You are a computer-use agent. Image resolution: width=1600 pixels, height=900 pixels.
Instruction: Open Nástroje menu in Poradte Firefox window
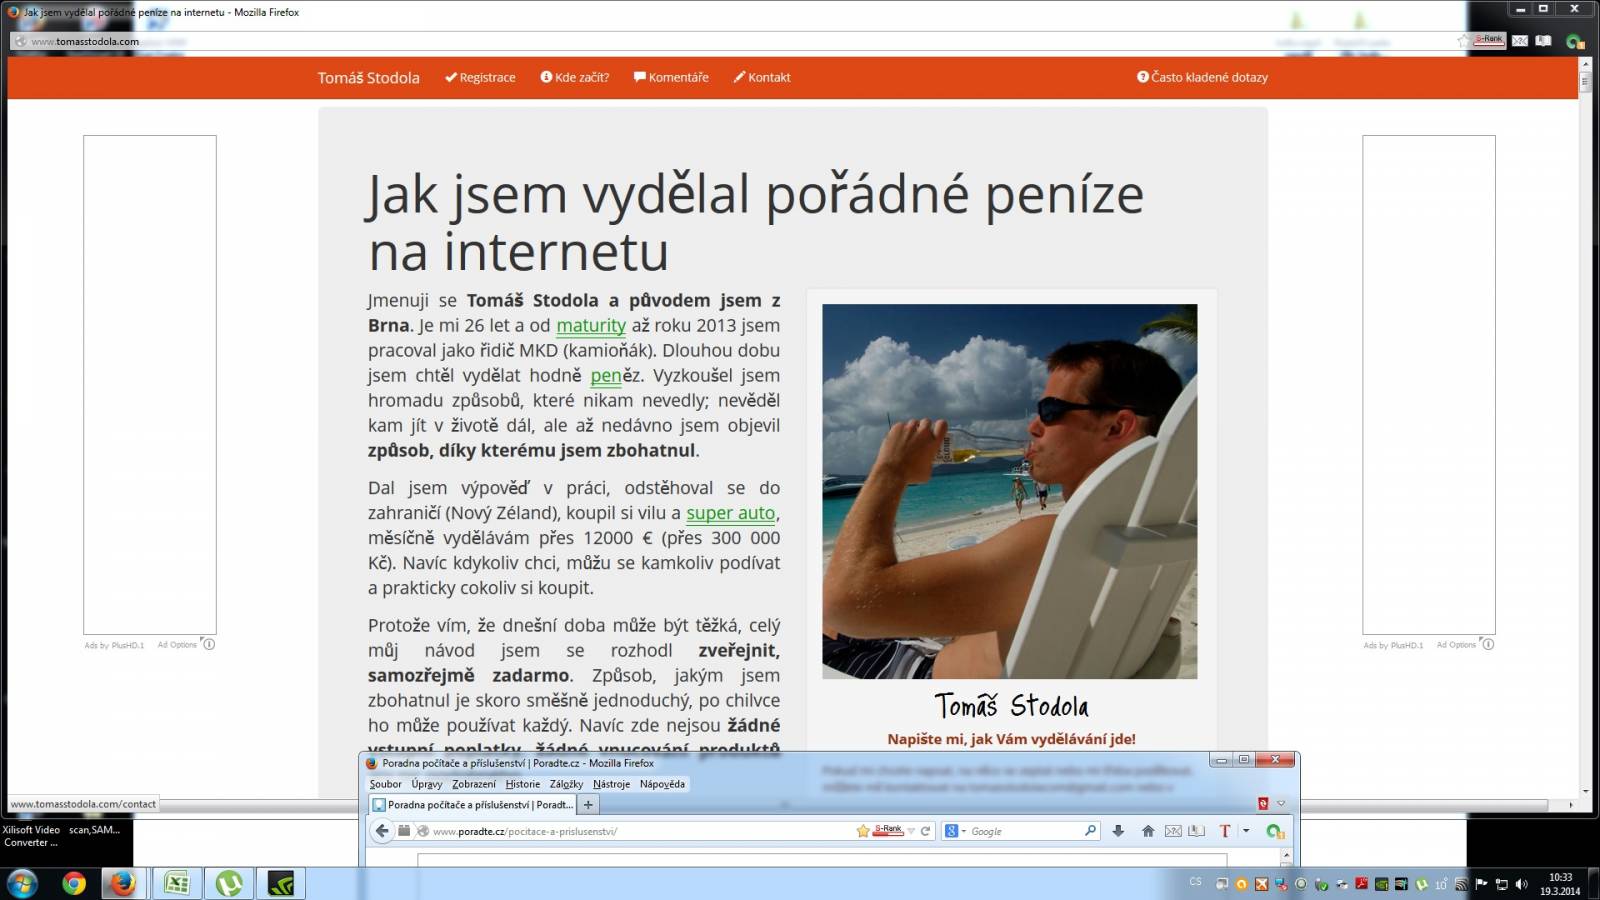(611, 784)
